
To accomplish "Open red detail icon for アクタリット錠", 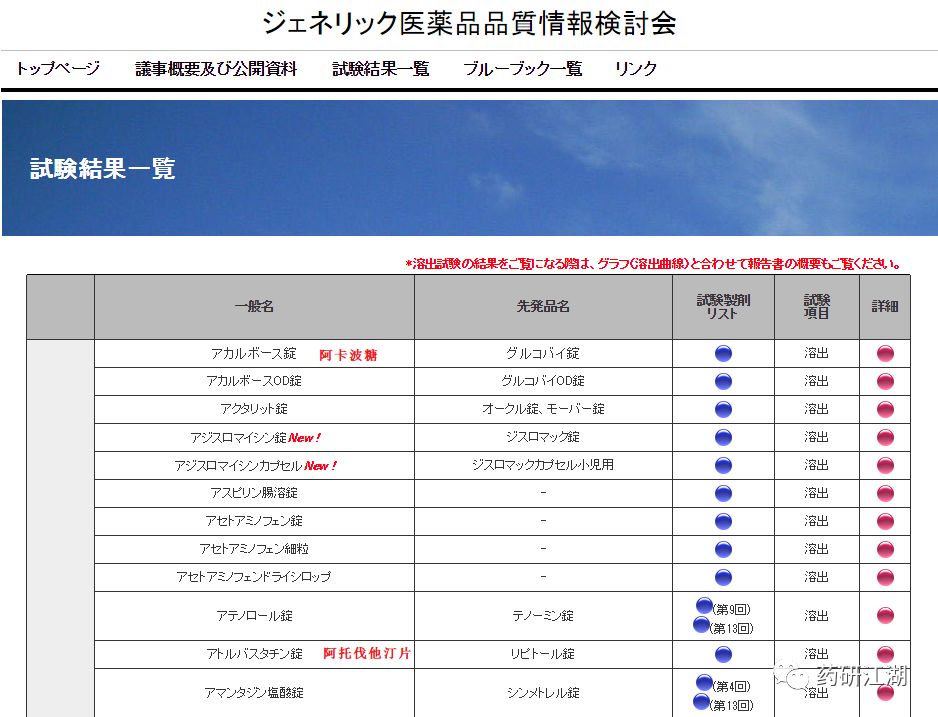I will [x=885, y=409].
